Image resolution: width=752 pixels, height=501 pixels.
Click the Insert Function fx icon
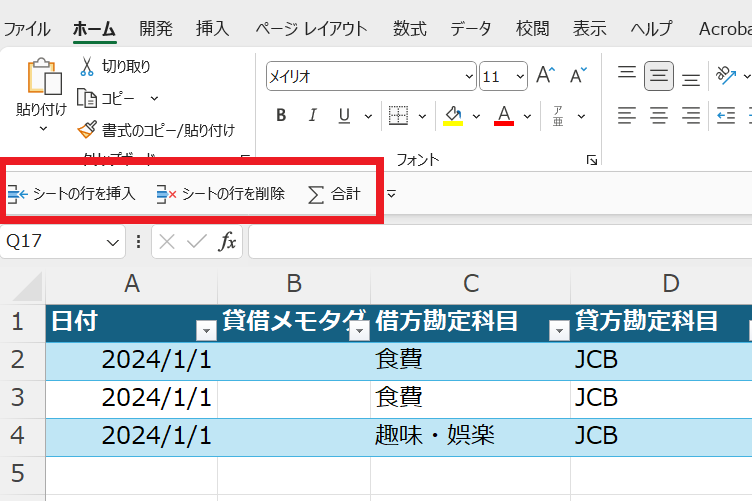[x=228, y=241]
